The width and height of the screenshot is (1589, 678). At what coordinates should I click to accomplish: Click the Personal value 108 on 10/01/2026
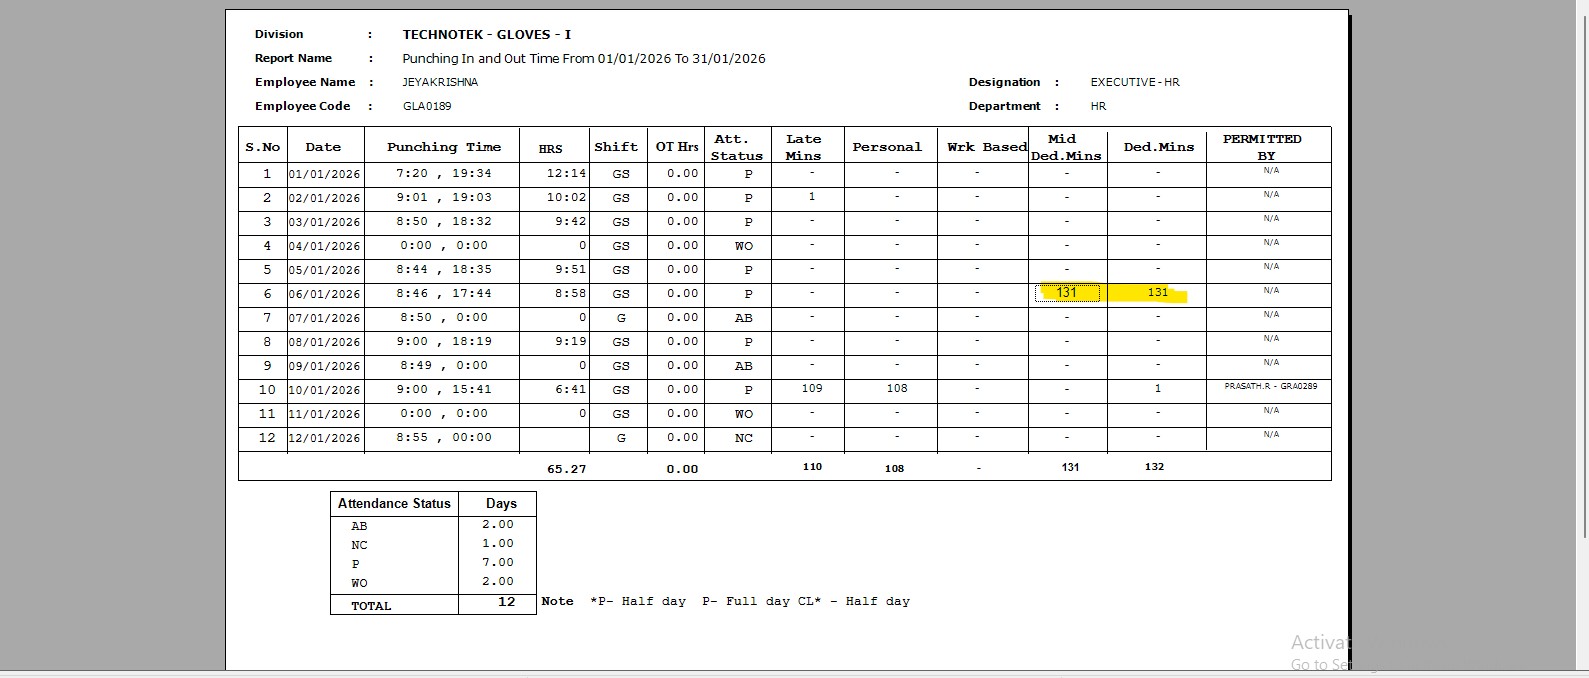(897, 389)
